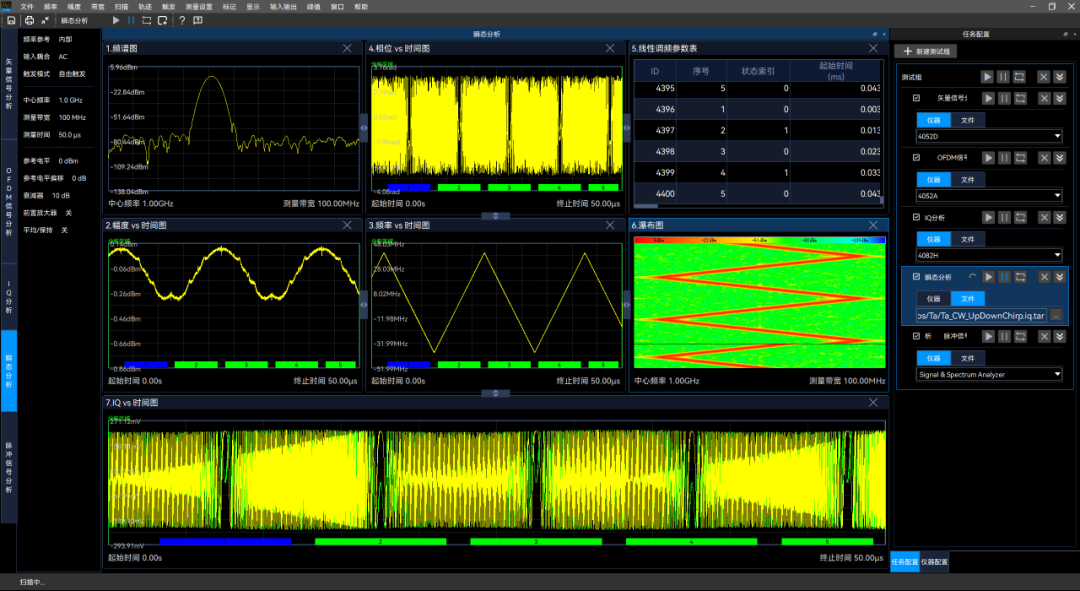Open the 4052D instrument dropdown

coord(988,136)
